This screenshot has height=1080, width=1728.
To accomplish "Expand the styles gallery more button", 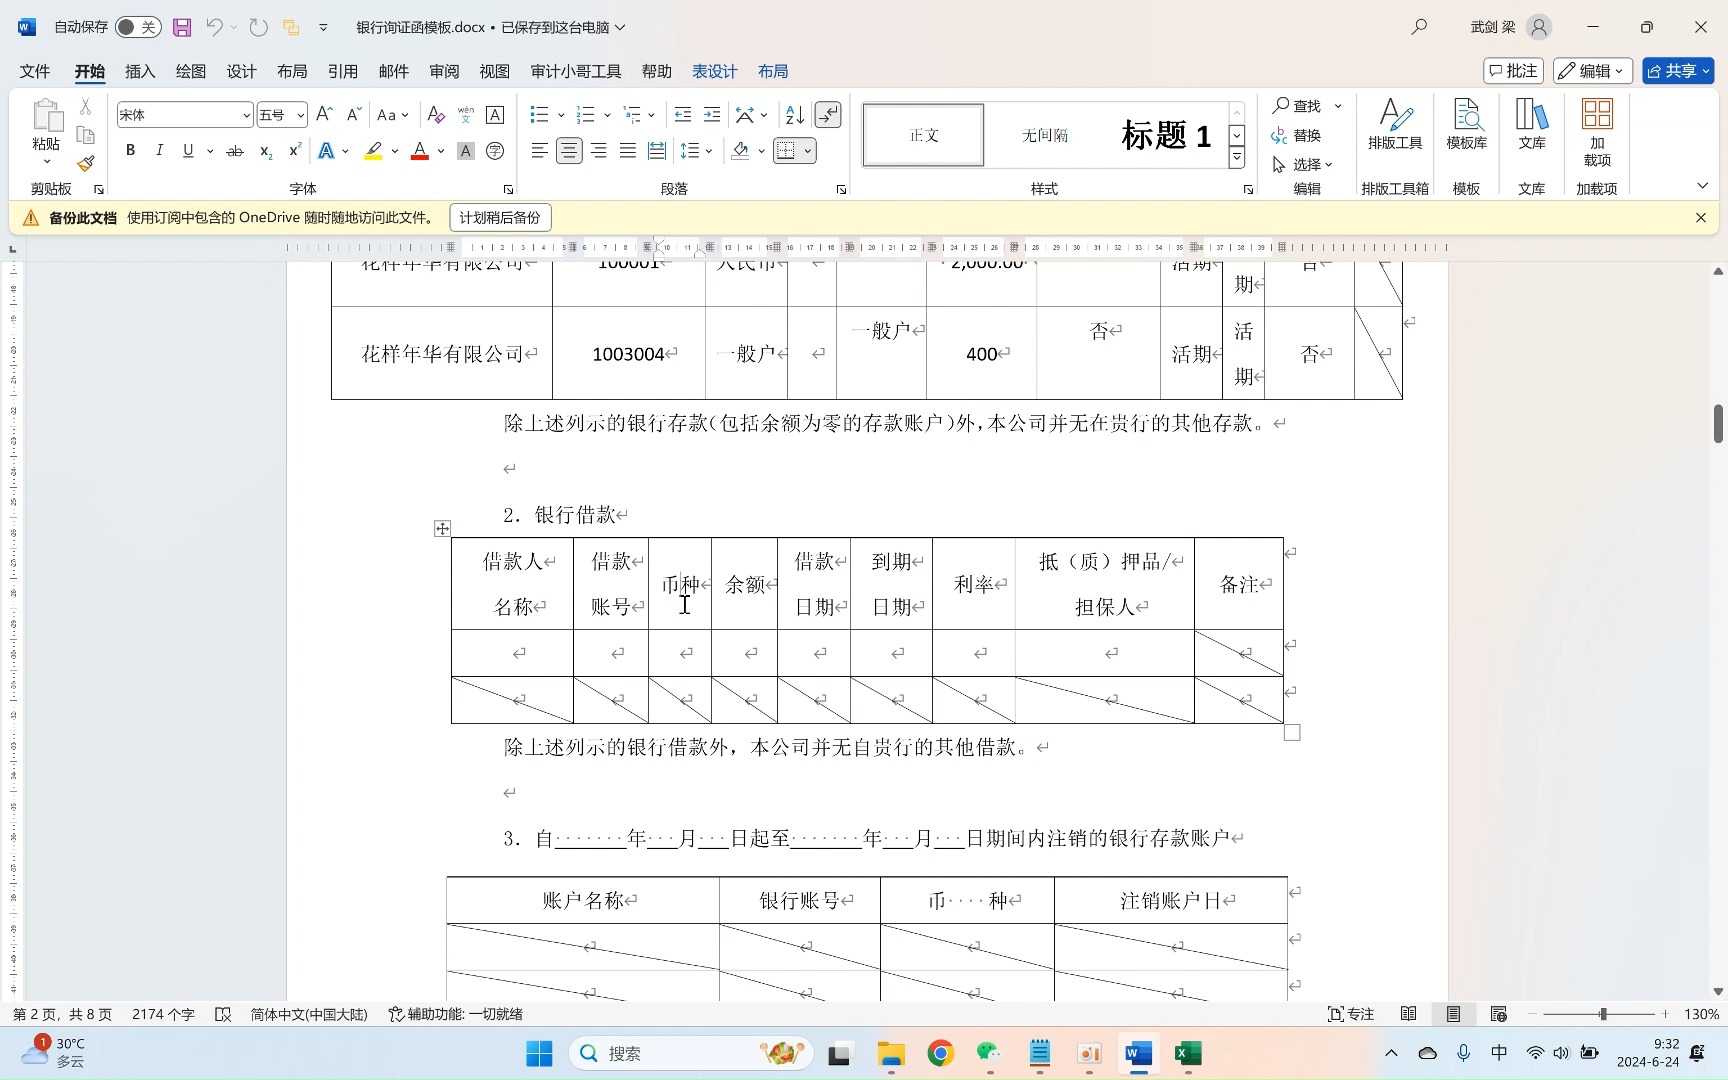I will click(1237, 158).
